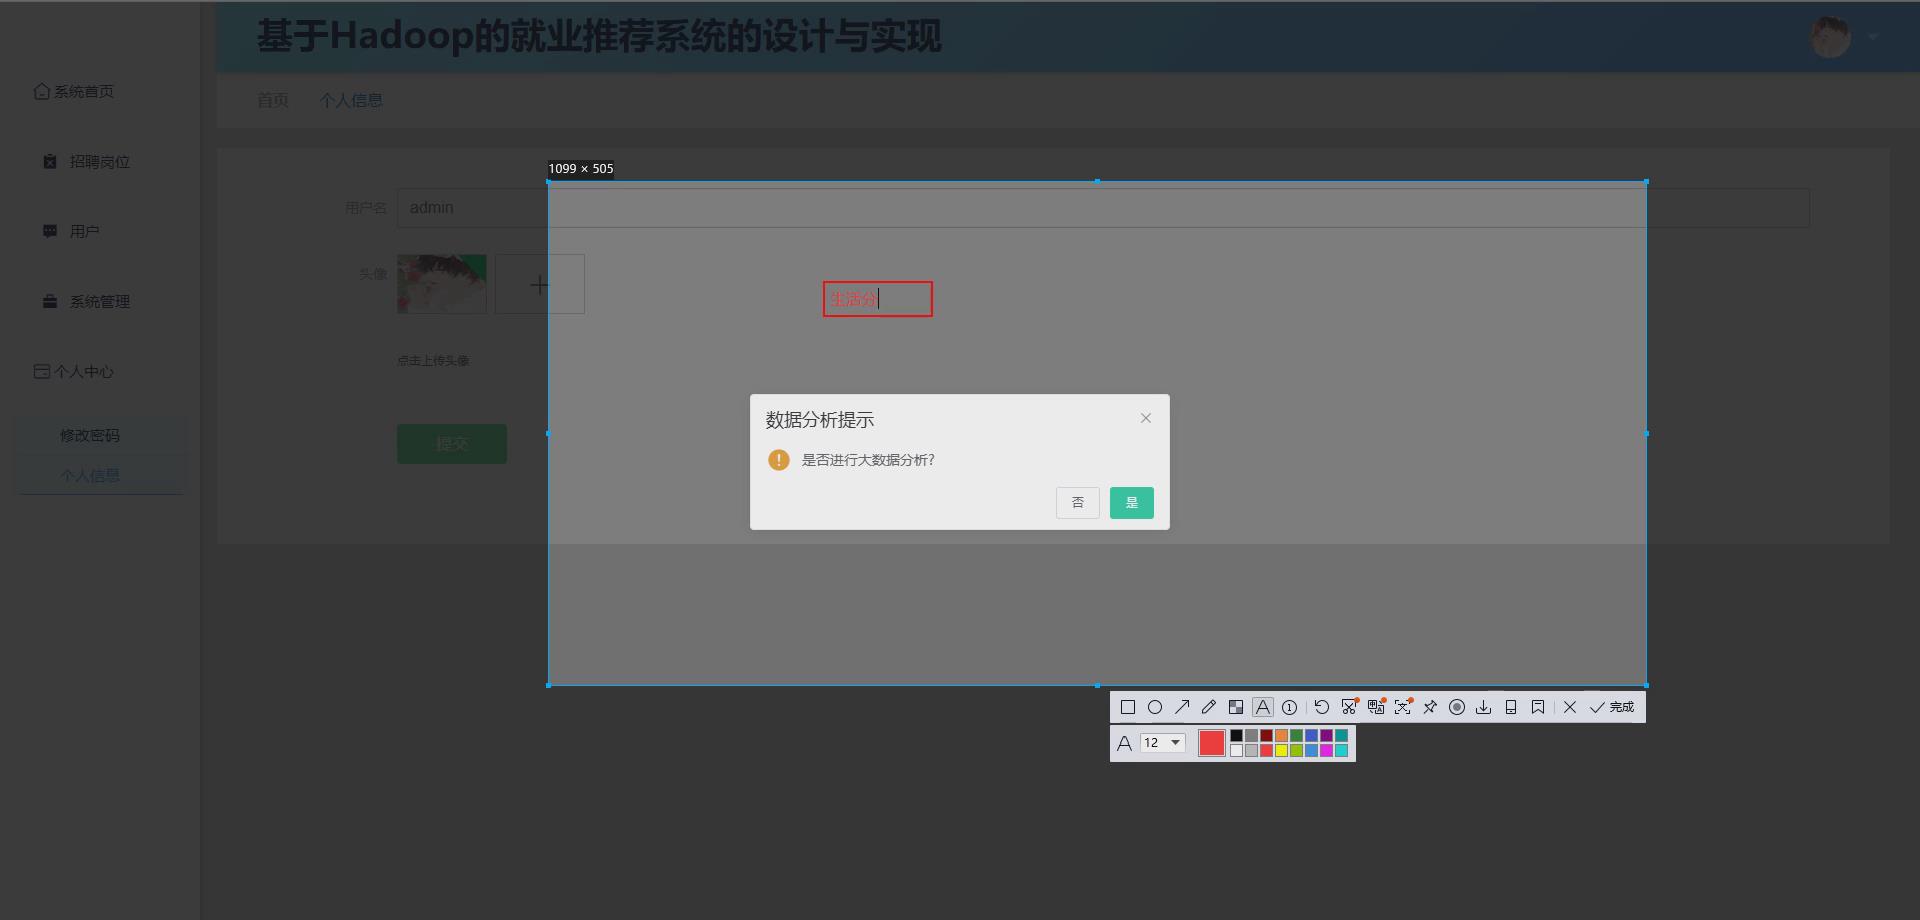
Task: Click the 提交 submit button
Action: (x=451, y=443)
